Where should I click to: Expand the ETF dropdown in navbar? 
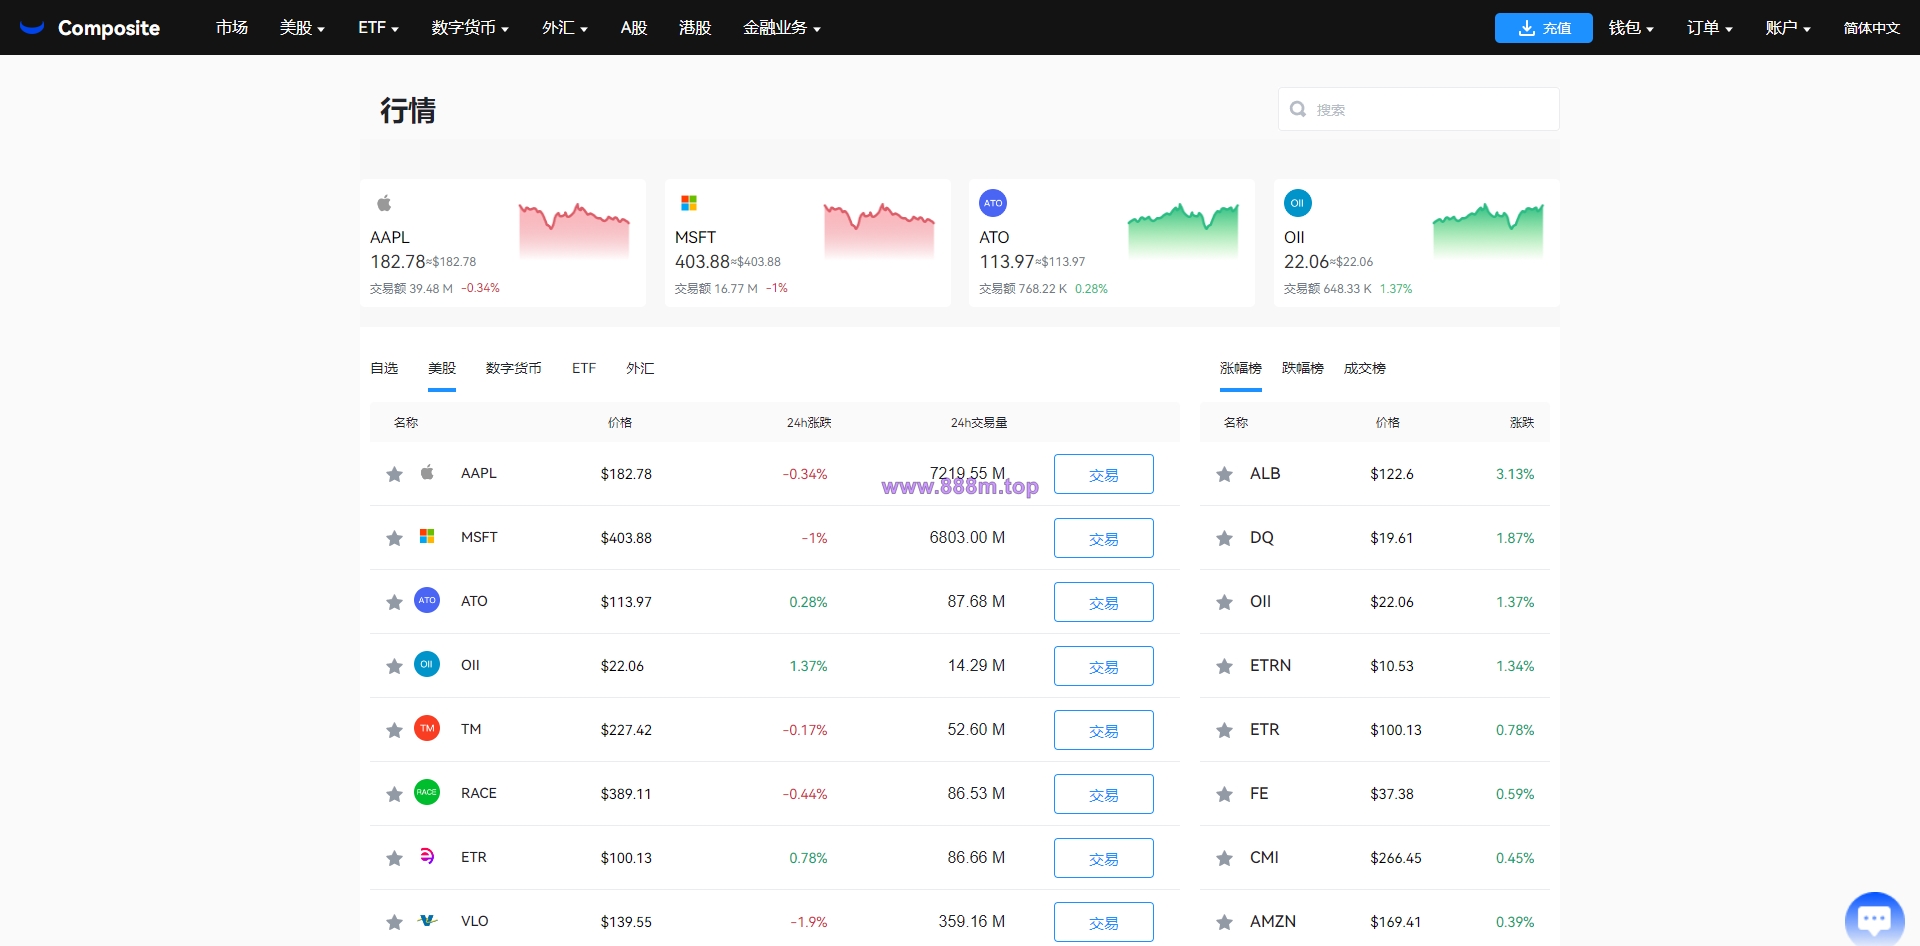[378, 28]
